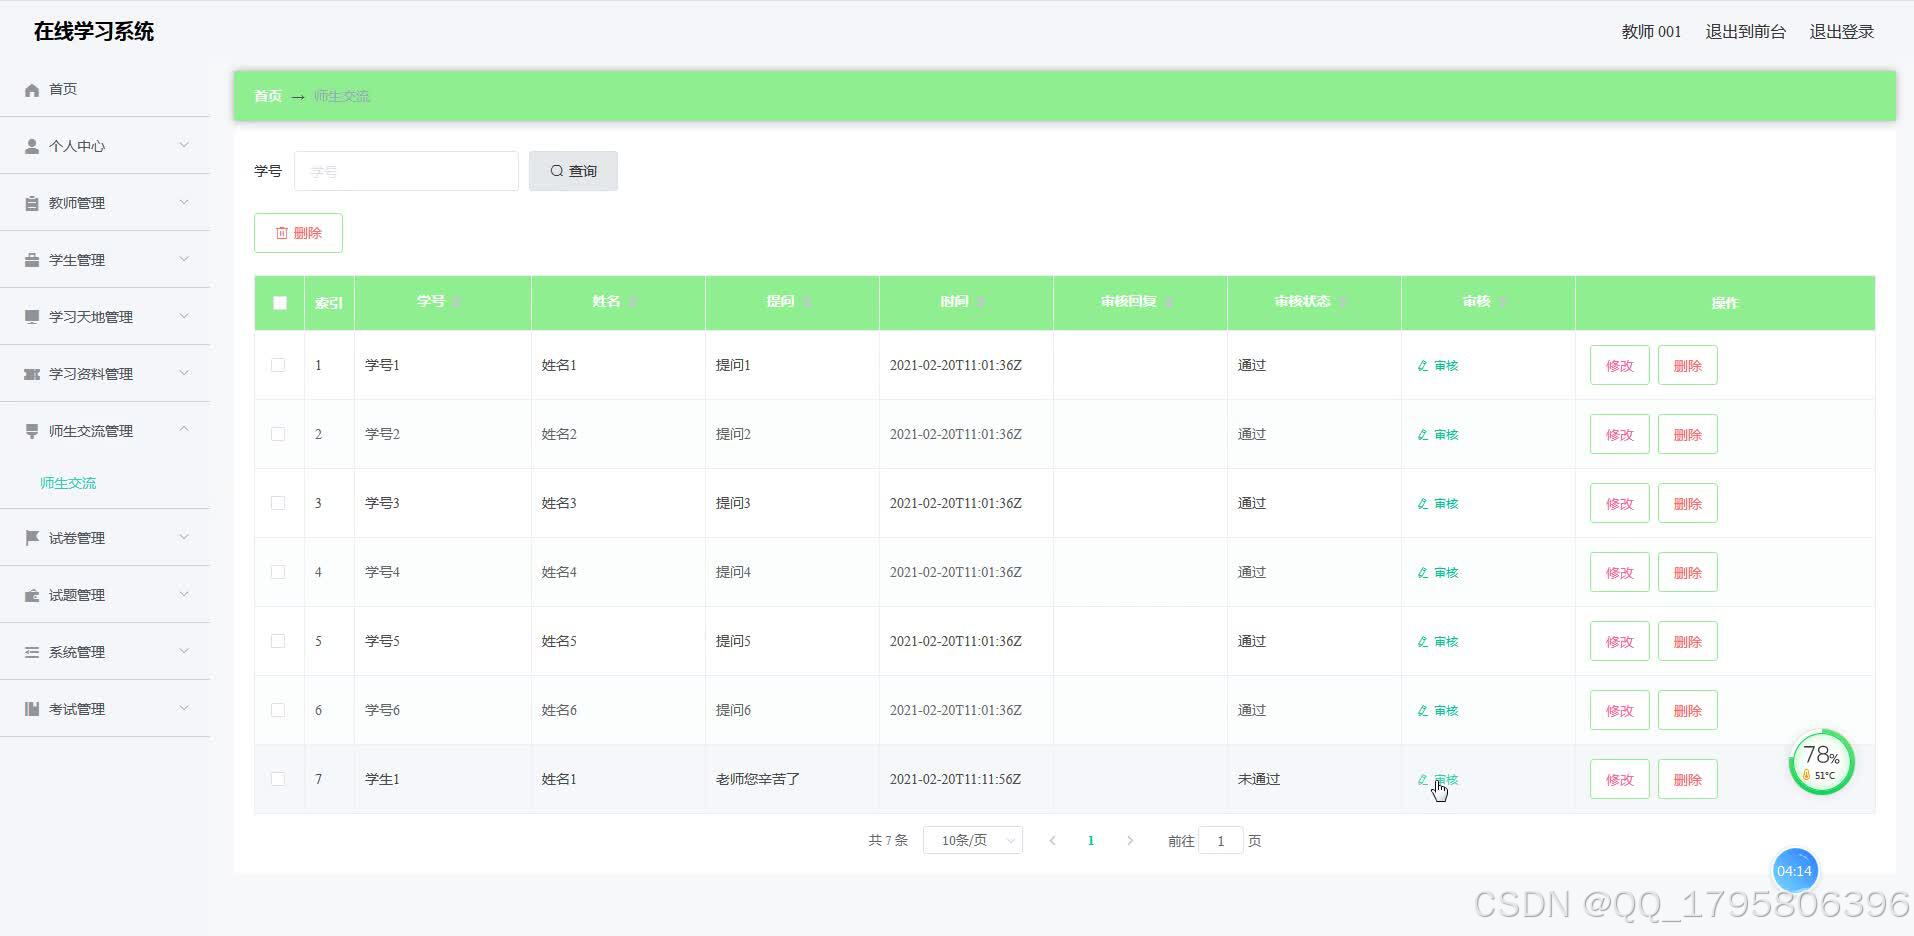The width and height of the screenshot is (1914, 936).
Task: Click the 审核 edit icon in row 学号4
Action: point(1423,573)
